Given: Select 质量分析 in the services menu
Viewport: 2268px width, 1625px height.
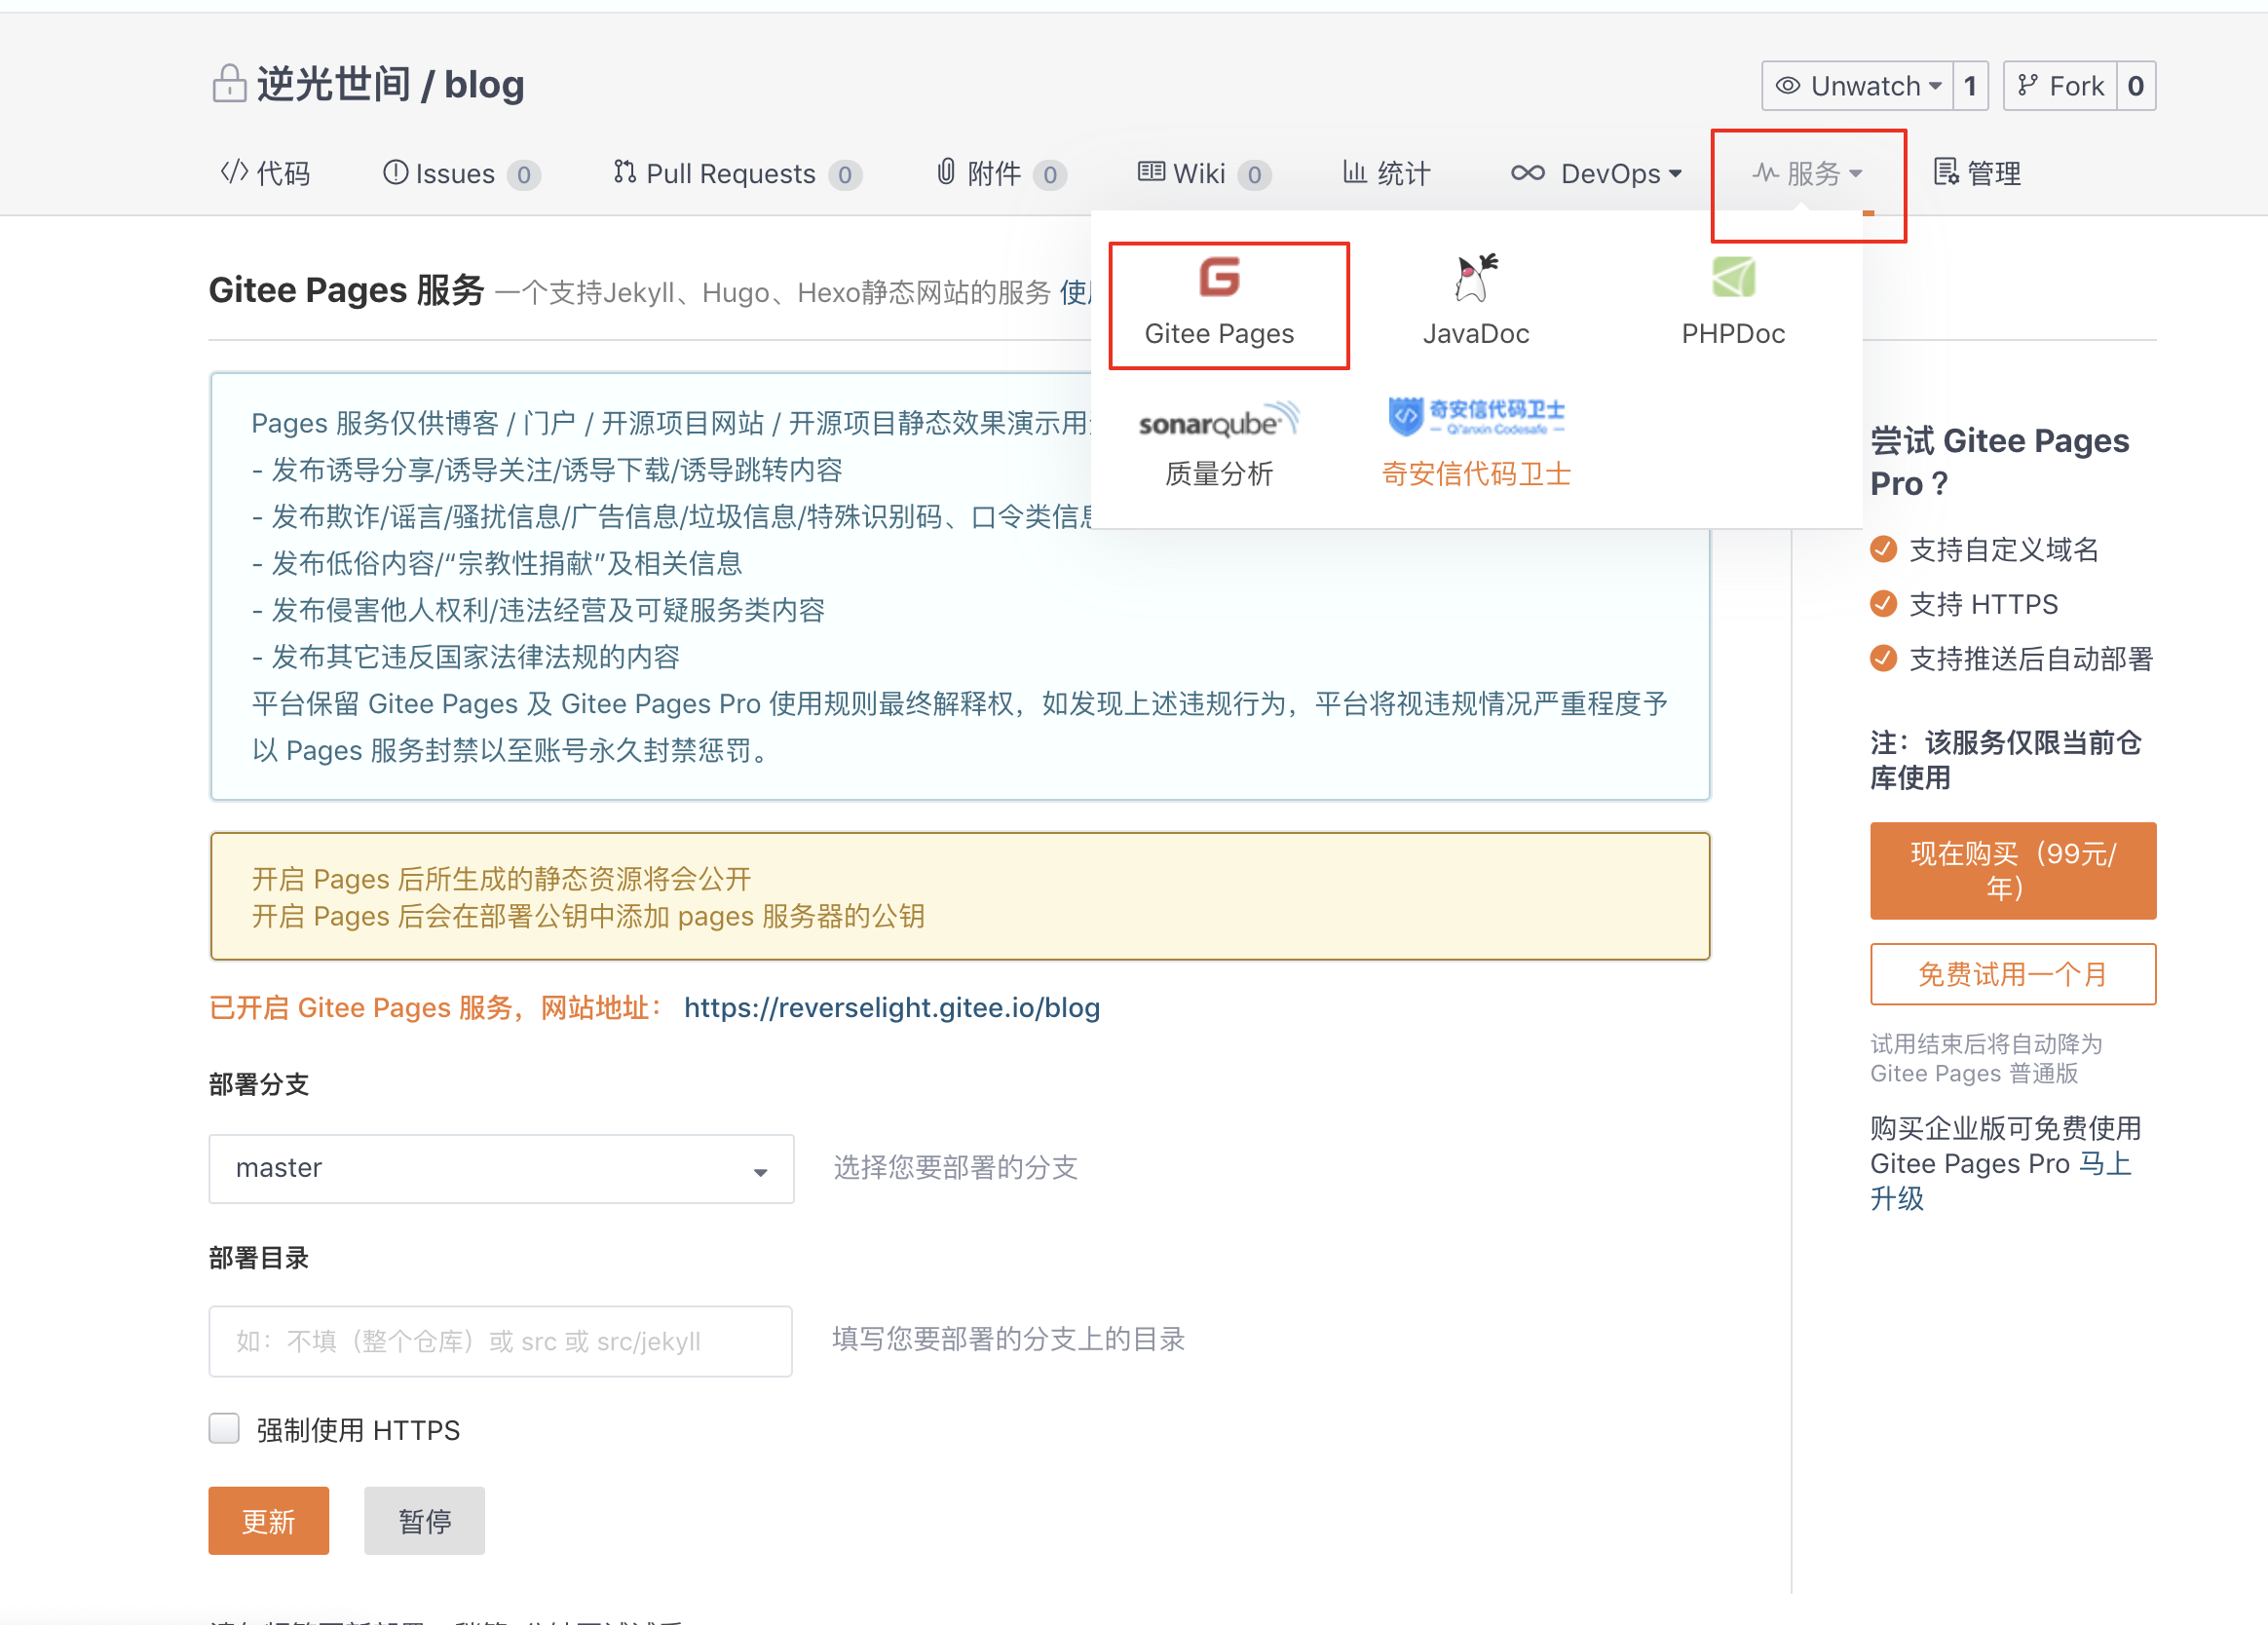Looking at the screenshot, I should point(1219,474).
